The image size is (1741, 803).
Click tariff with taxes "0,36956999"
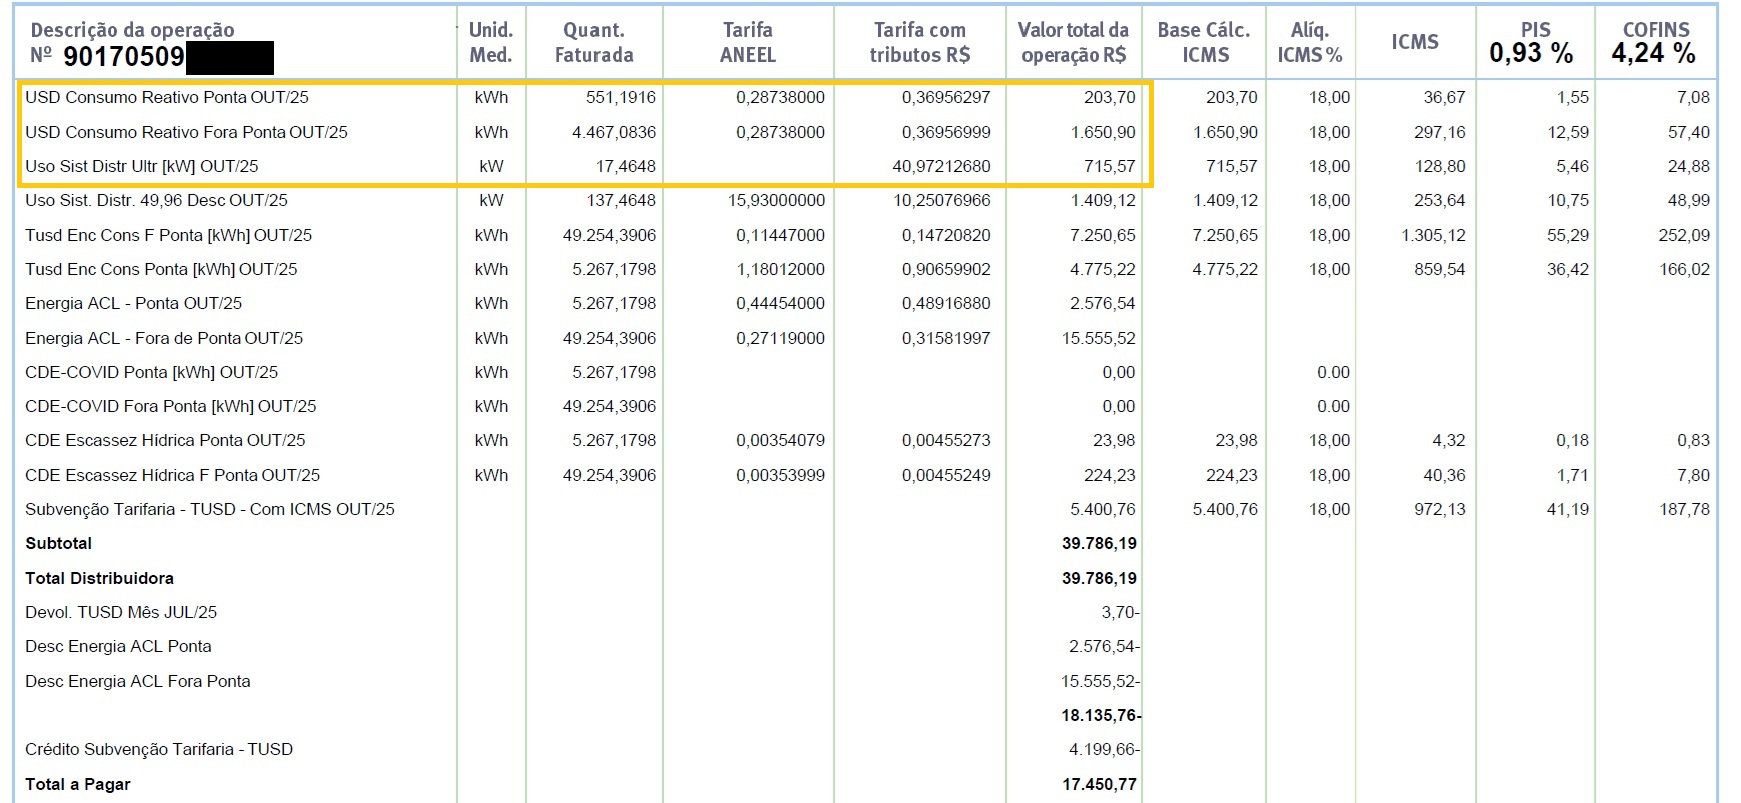coord(946,132)
